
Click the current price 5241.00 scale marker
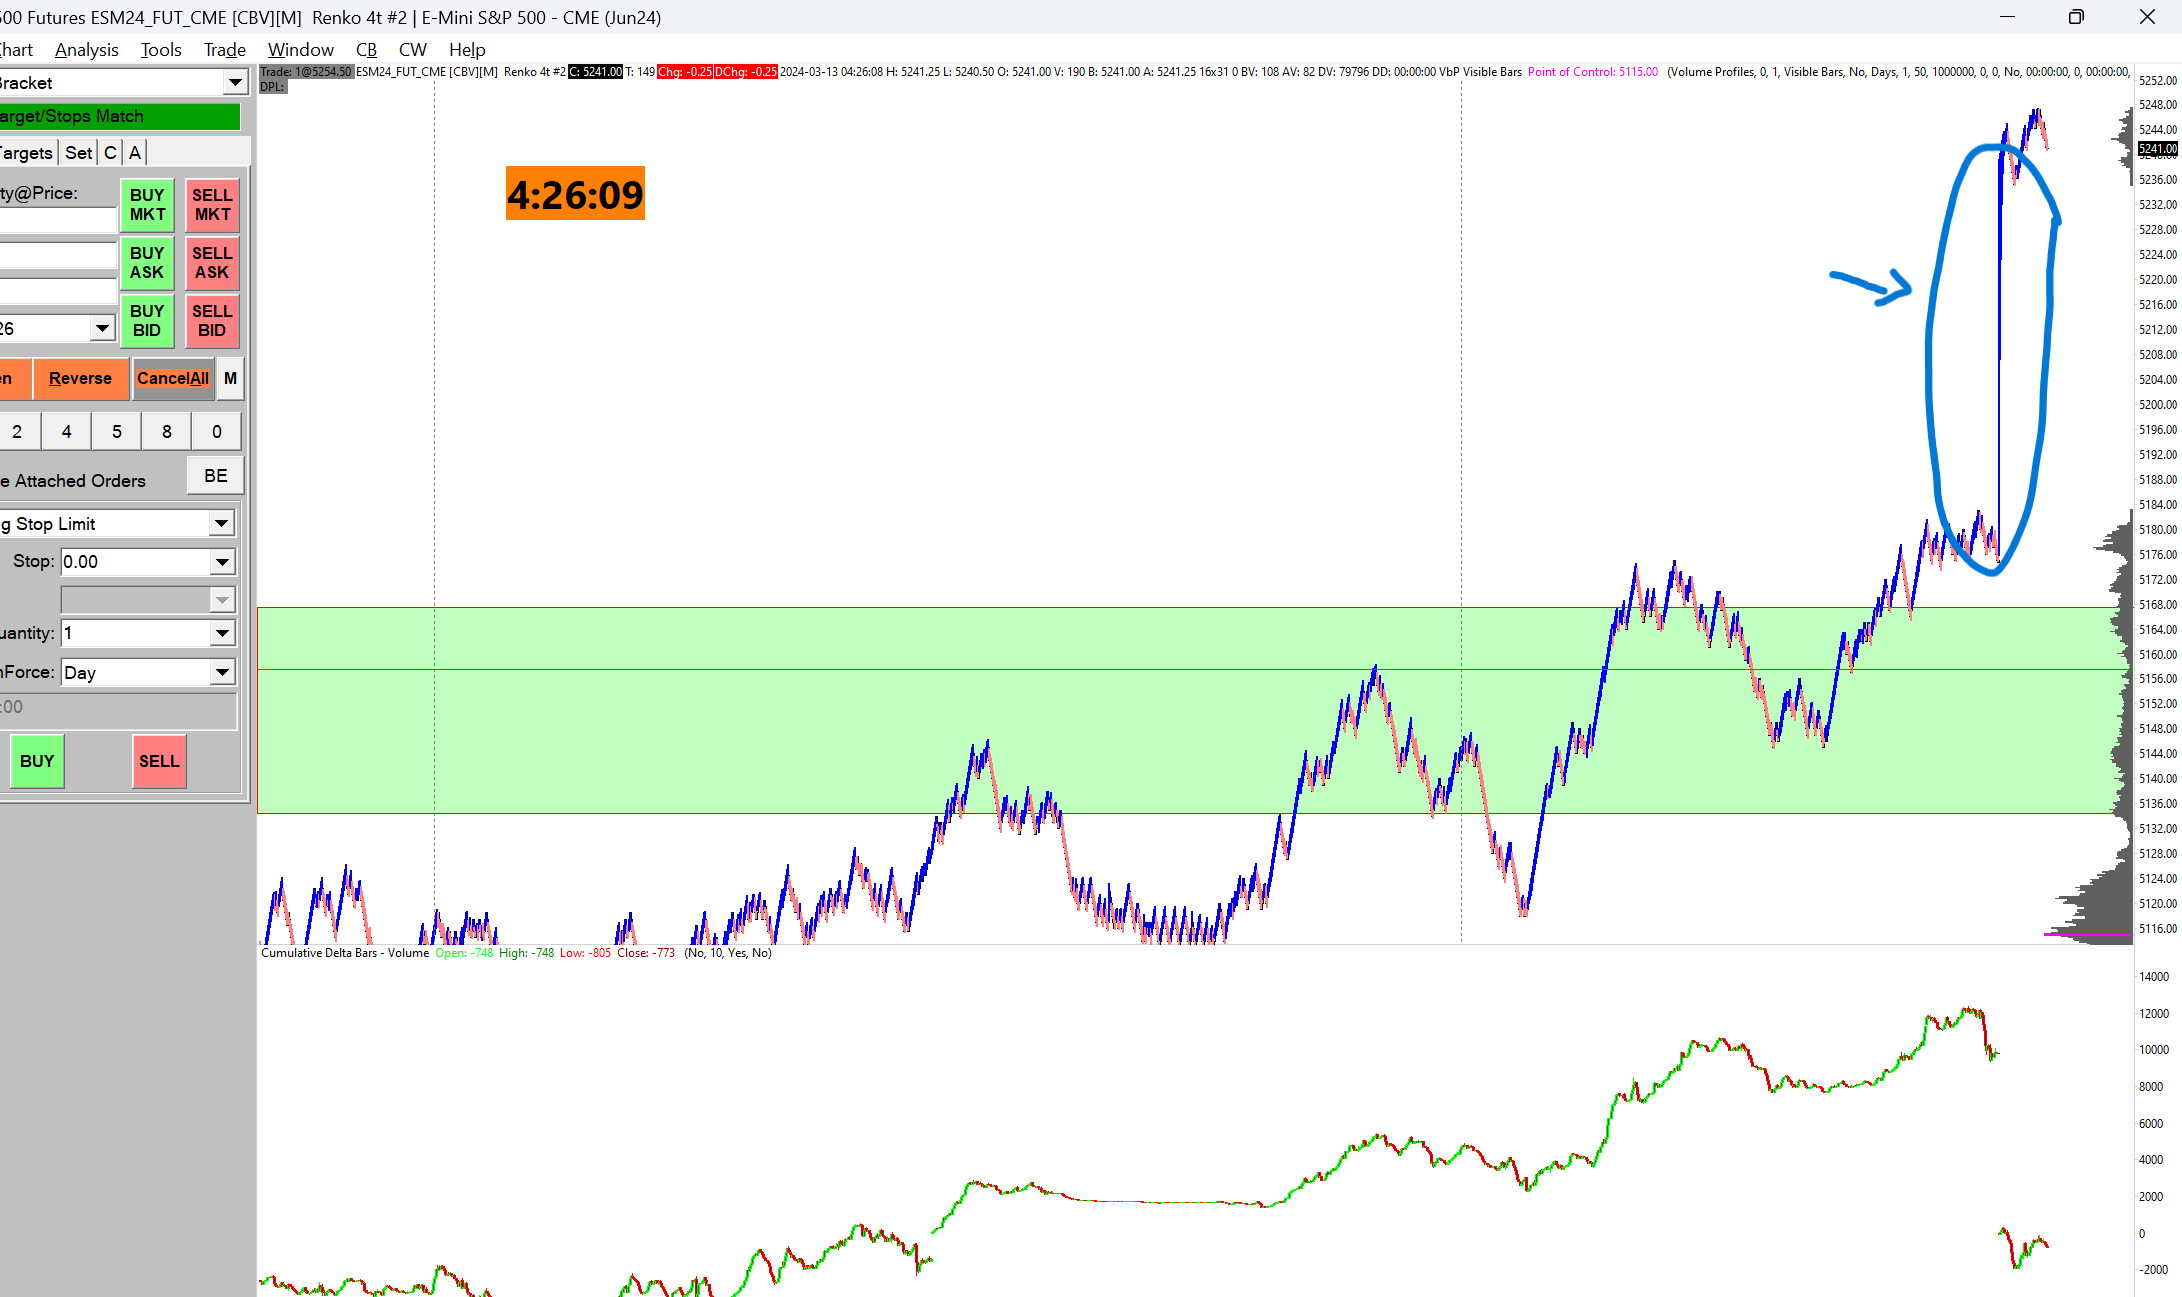coord(2157,149)
